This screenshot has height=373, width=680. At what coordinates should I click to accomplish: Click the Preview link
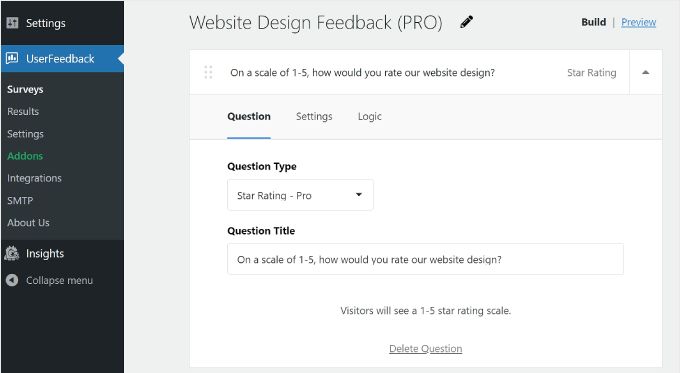[x=638, y=22]
